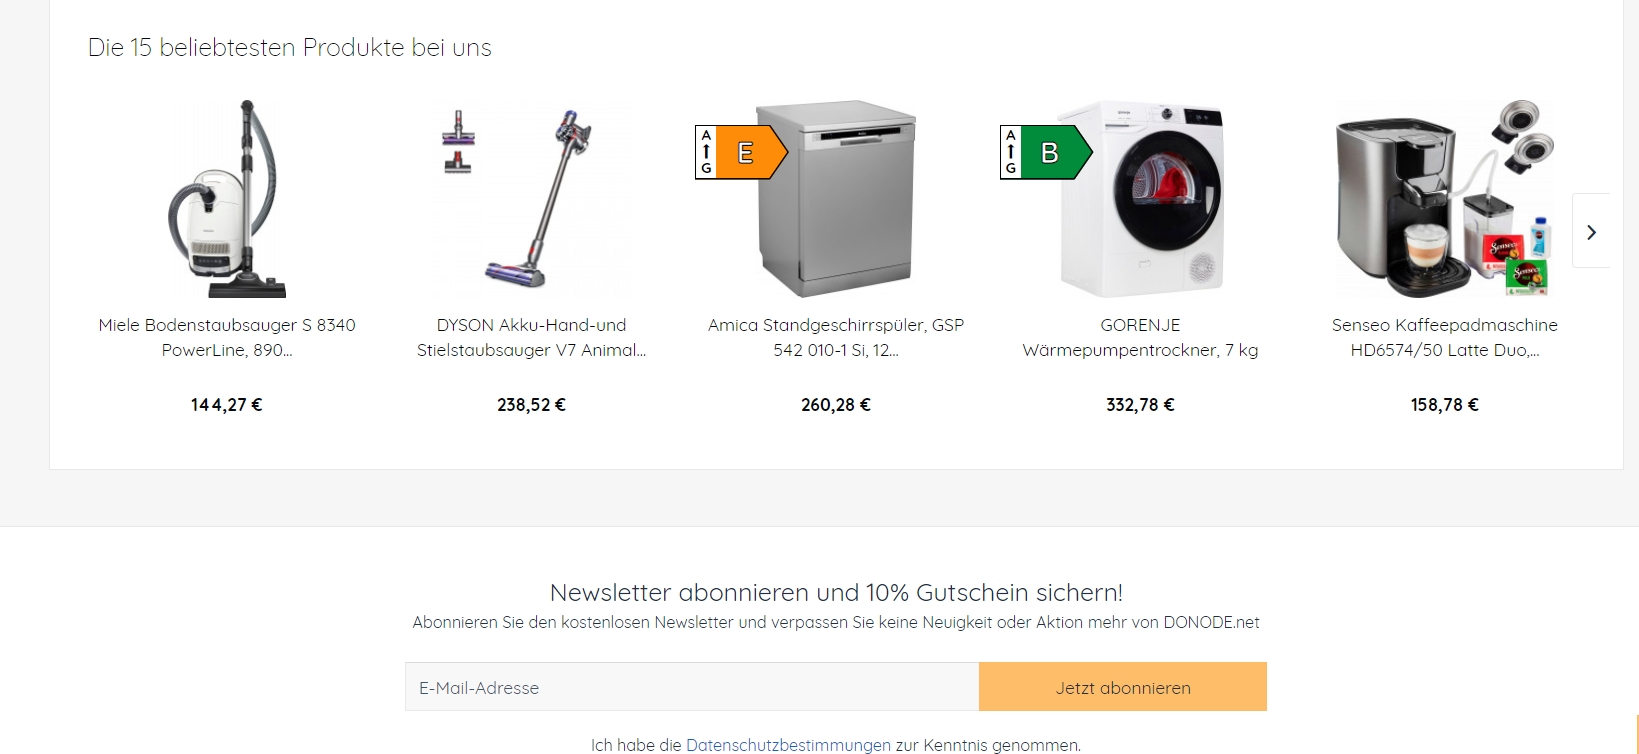Viewport: 1639px width, 754px height.
Task: Click the 238,52 € price
Action: (x=531, y=405)
